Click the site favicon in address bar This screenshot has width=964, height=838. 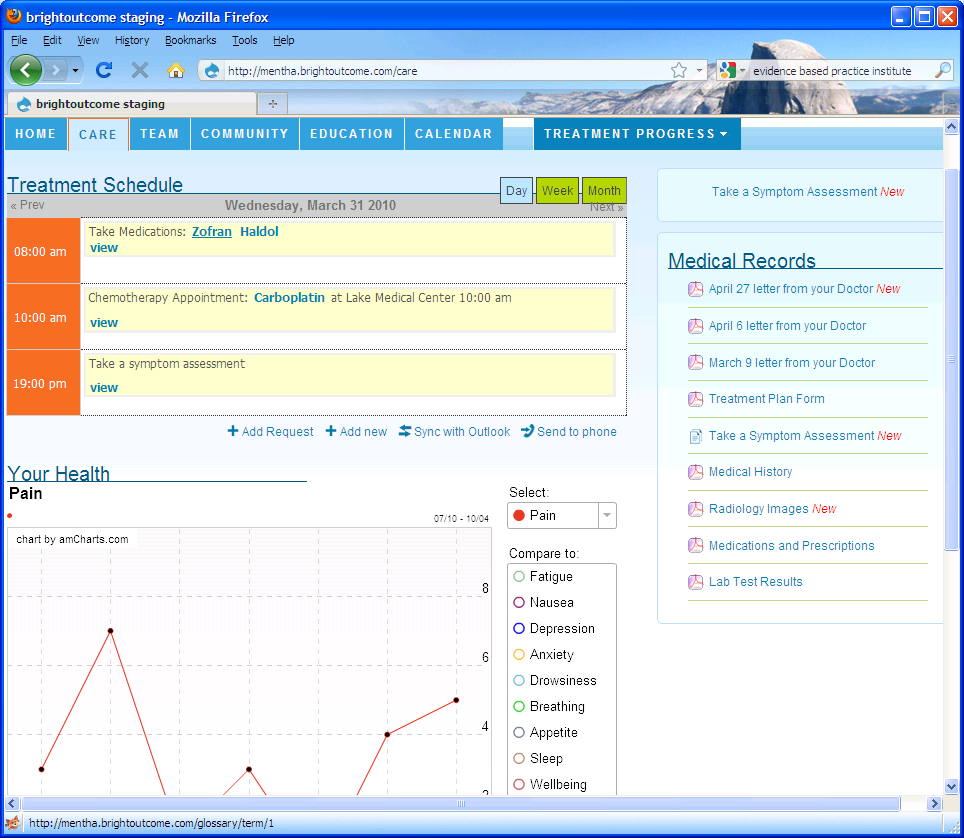click(212, 71)
